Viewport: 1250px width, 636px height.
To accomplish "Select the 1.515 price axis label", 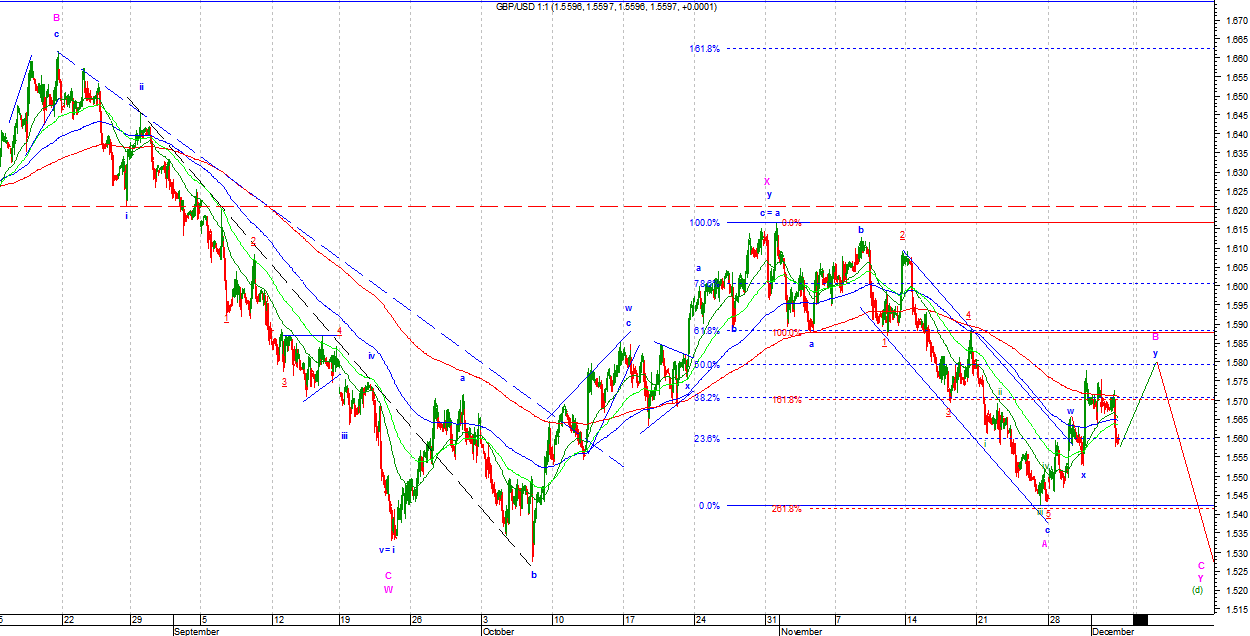I will coord(1234,610).
